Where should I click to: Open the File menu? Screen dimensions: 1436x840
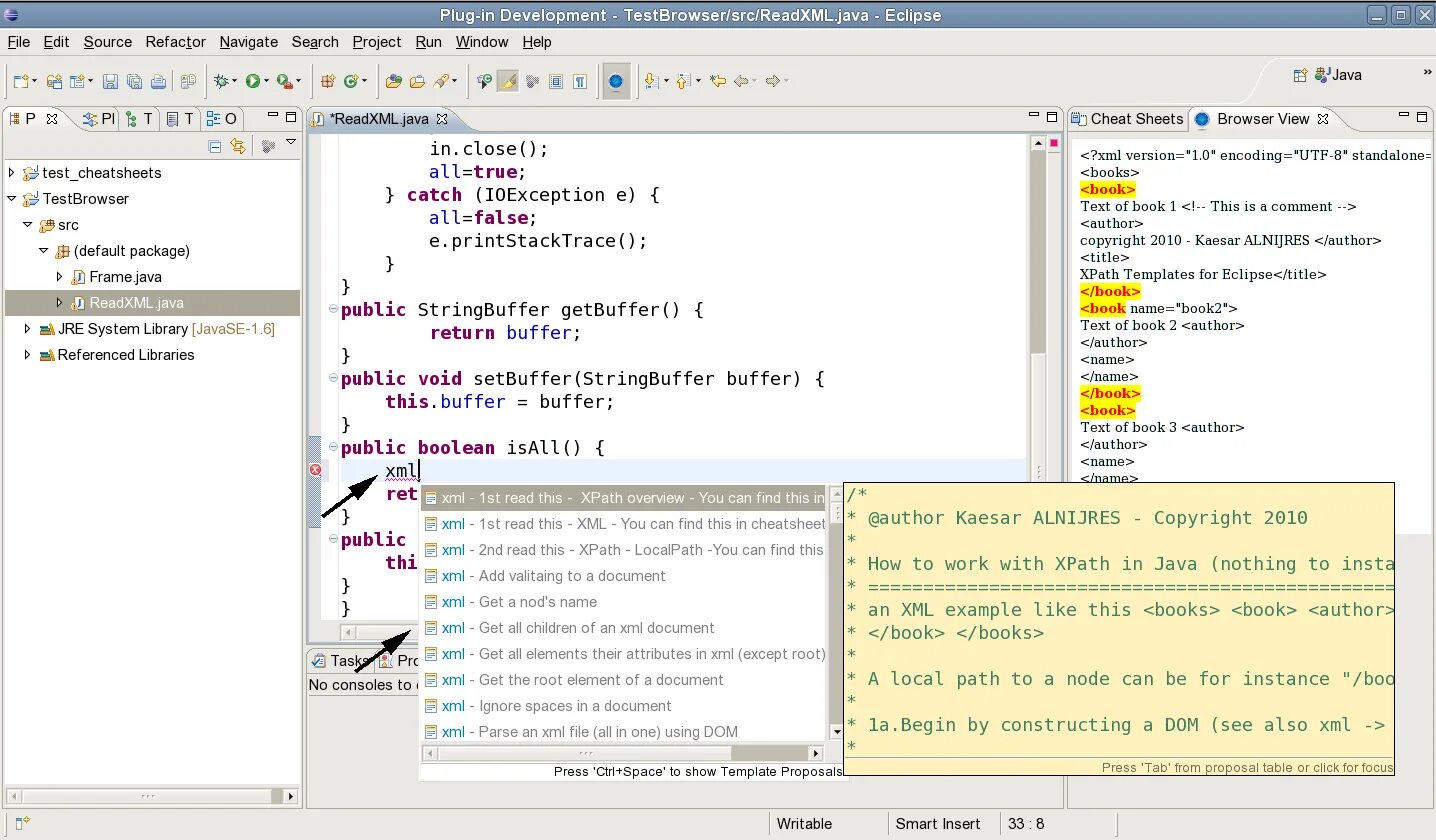19,42
